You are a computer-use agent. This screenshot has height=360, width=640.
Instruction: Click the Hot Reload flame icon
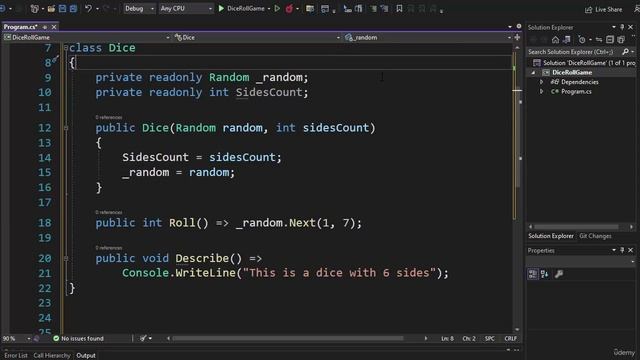point(289,8)
